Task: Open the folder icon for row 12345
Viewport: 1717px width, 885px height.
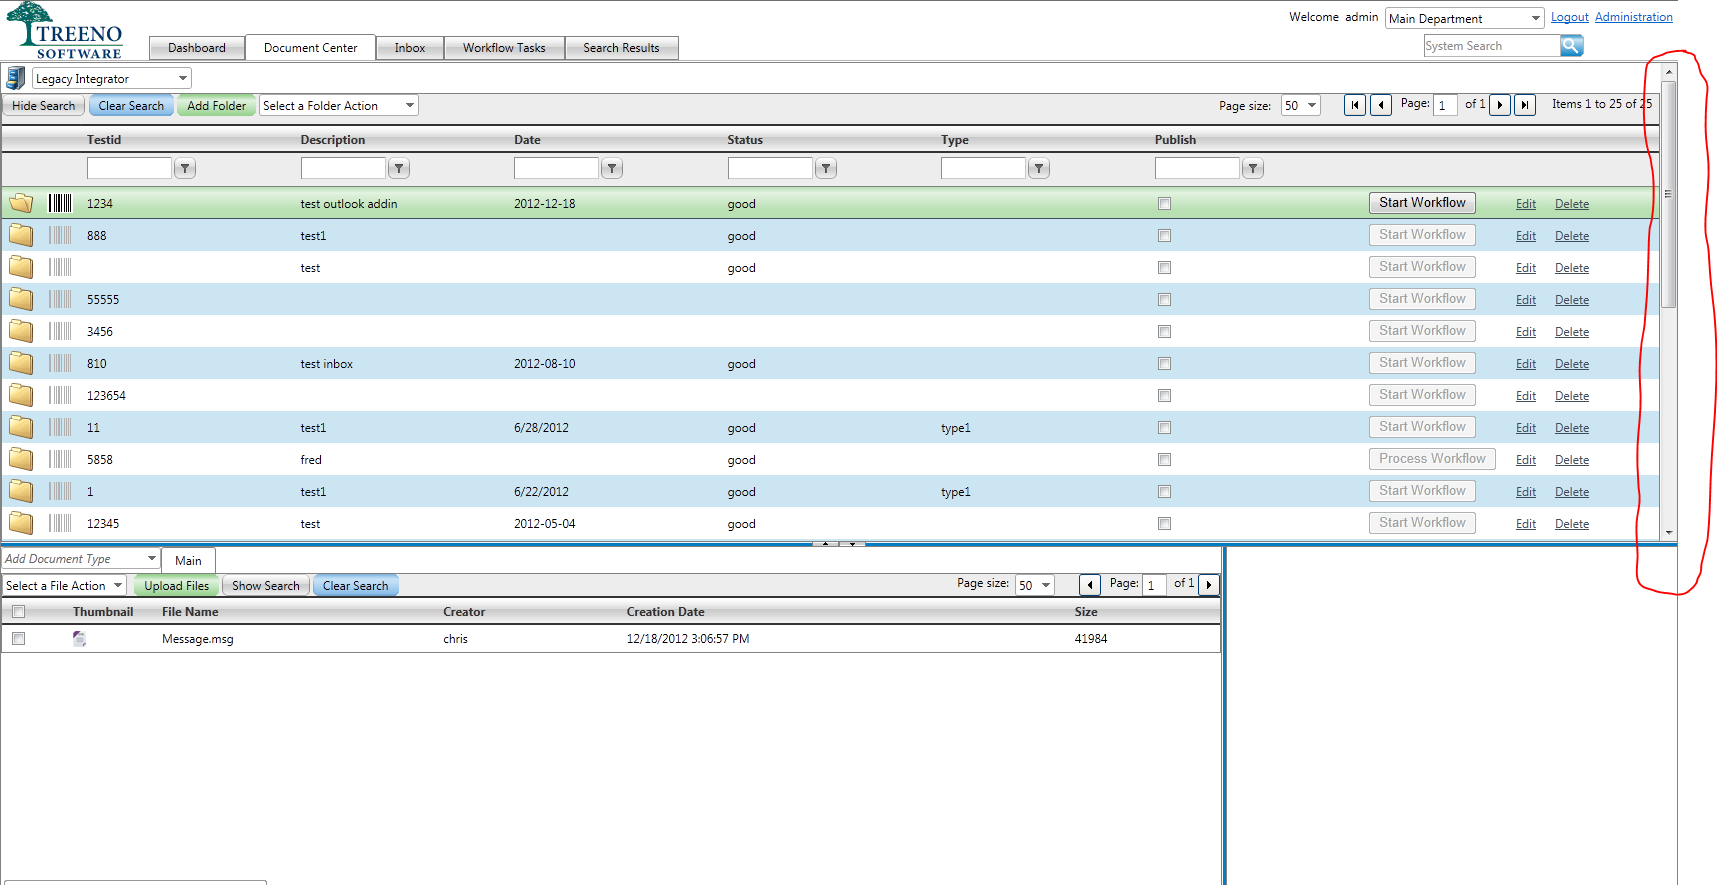Action: point(21,524)
